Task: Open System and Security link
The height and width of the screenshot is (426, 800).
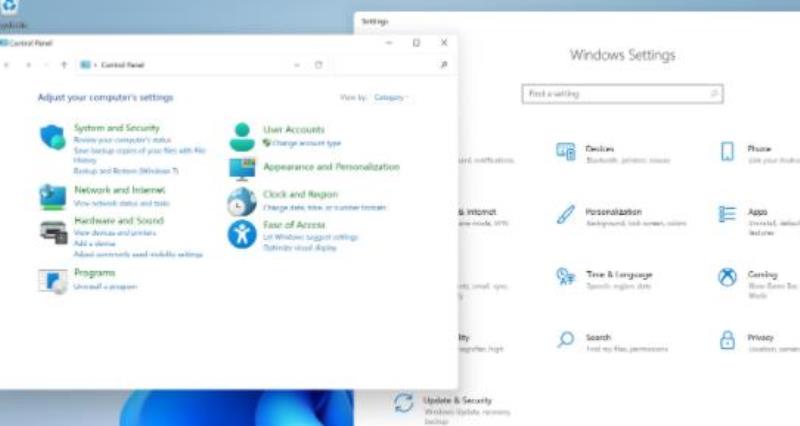Action: click(117, 128)
